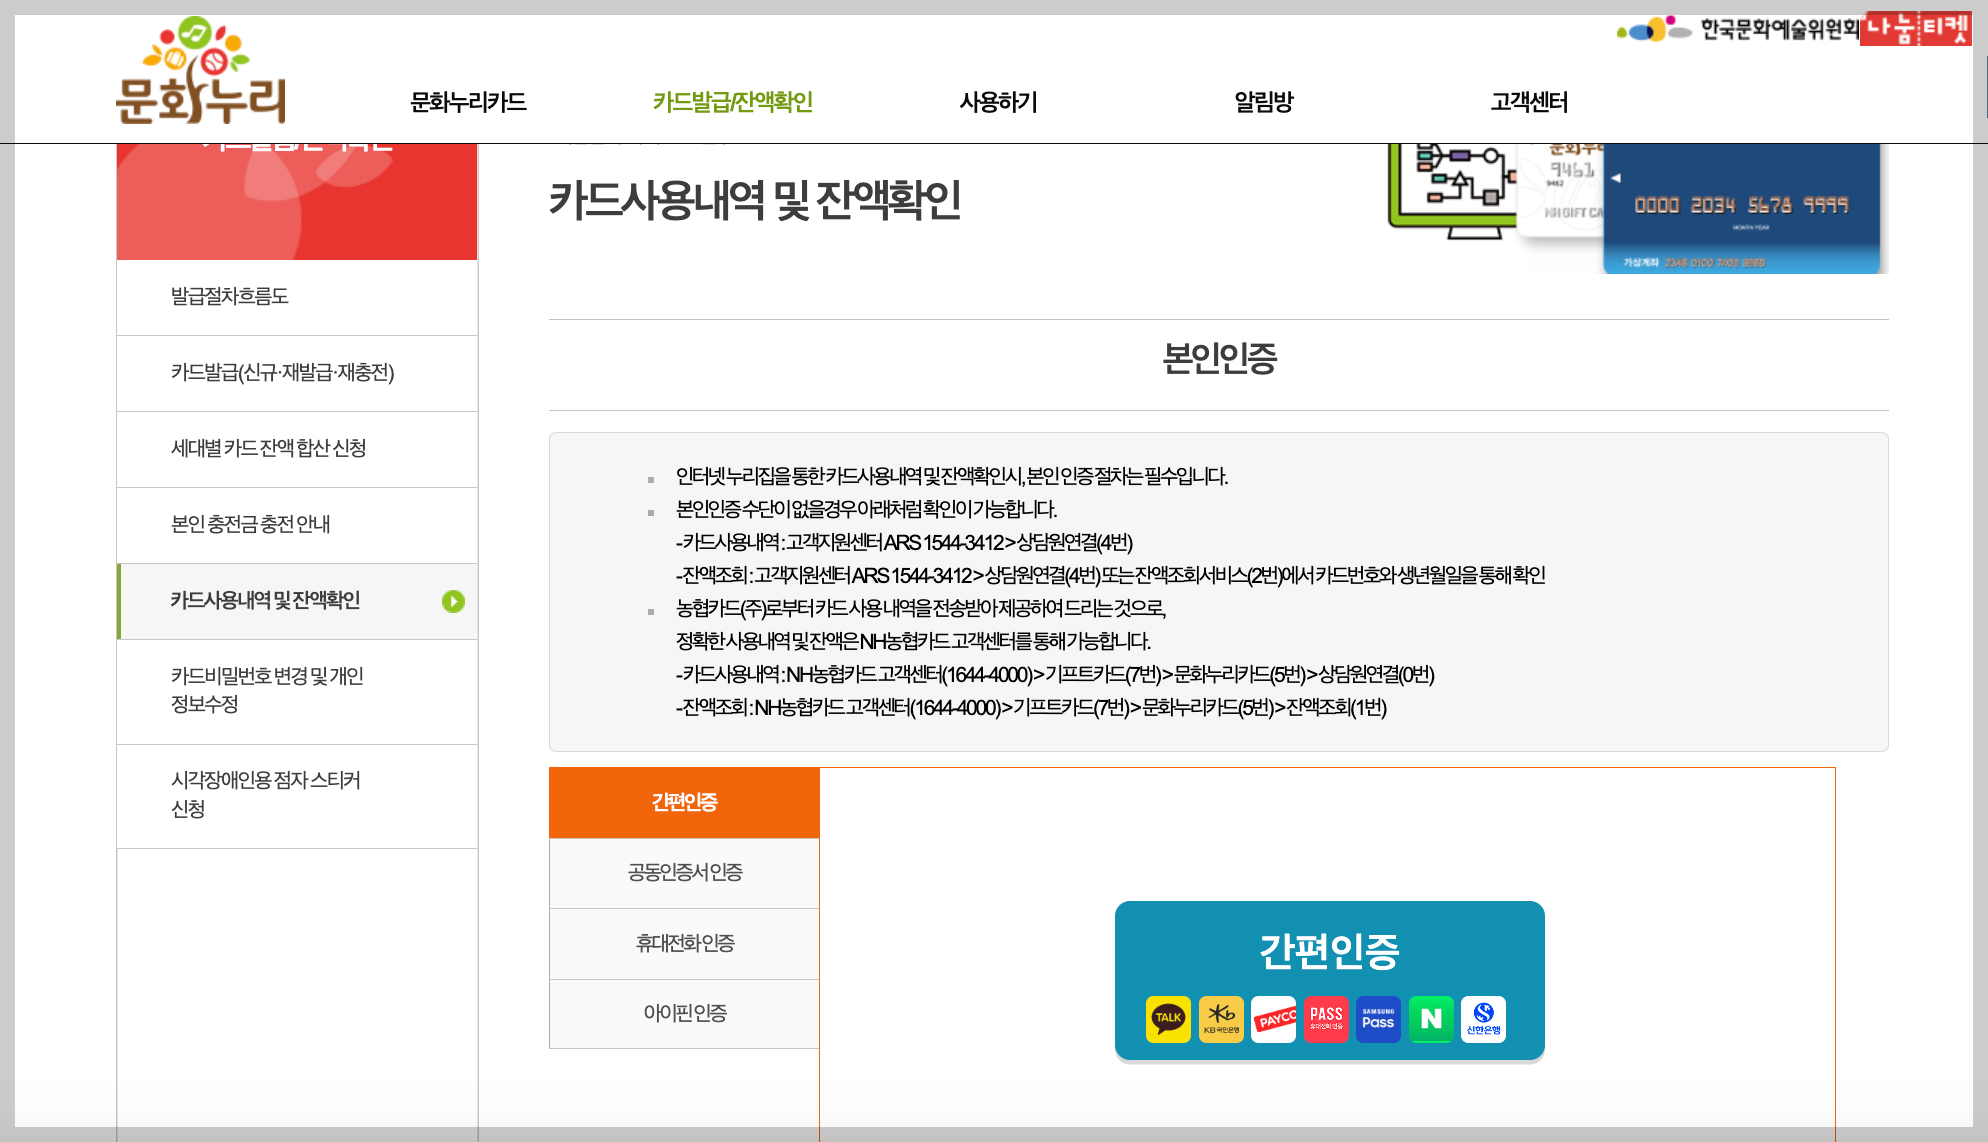Screen dimensions: 1988x1142
Task: Click the 나눔티켓 badge
Action: 1915,30
